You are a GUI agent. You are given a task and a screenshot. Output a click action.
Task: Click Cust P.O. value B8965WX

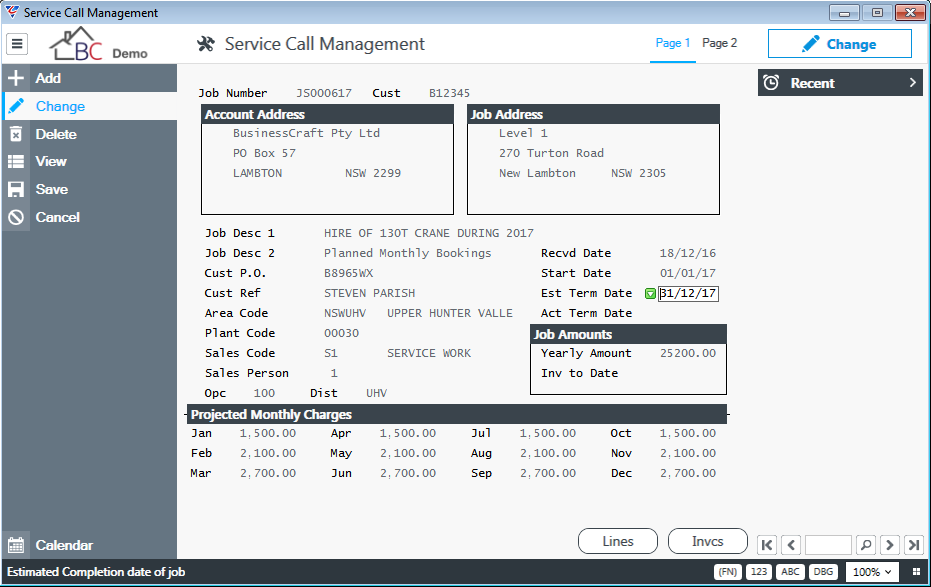[x=348, y=273]
